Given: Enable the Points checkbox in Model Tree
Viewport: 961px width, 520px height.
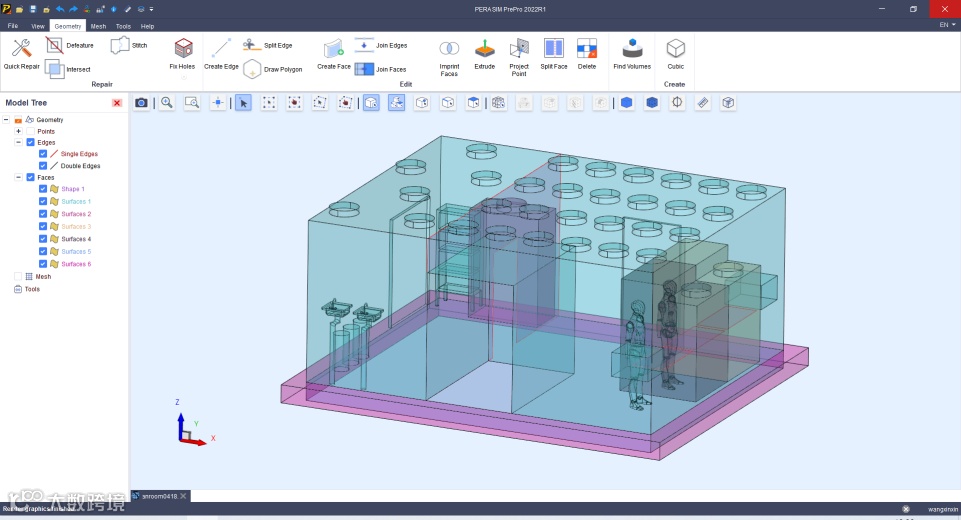Looking at the screenshot, I should 30,131.
